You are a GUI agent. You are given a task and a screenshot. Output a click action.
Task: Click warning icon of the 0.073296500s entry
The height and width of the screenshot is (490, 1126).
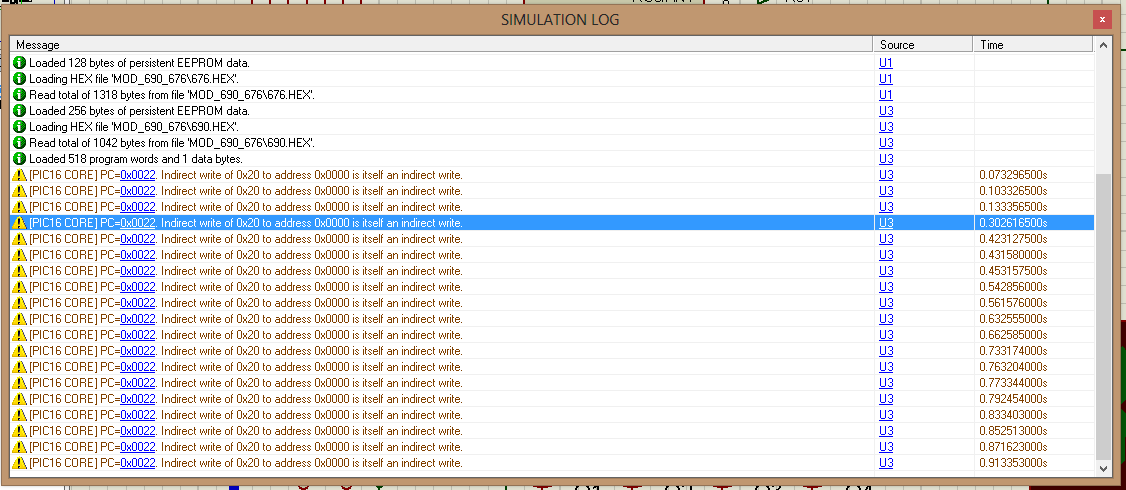19,175
